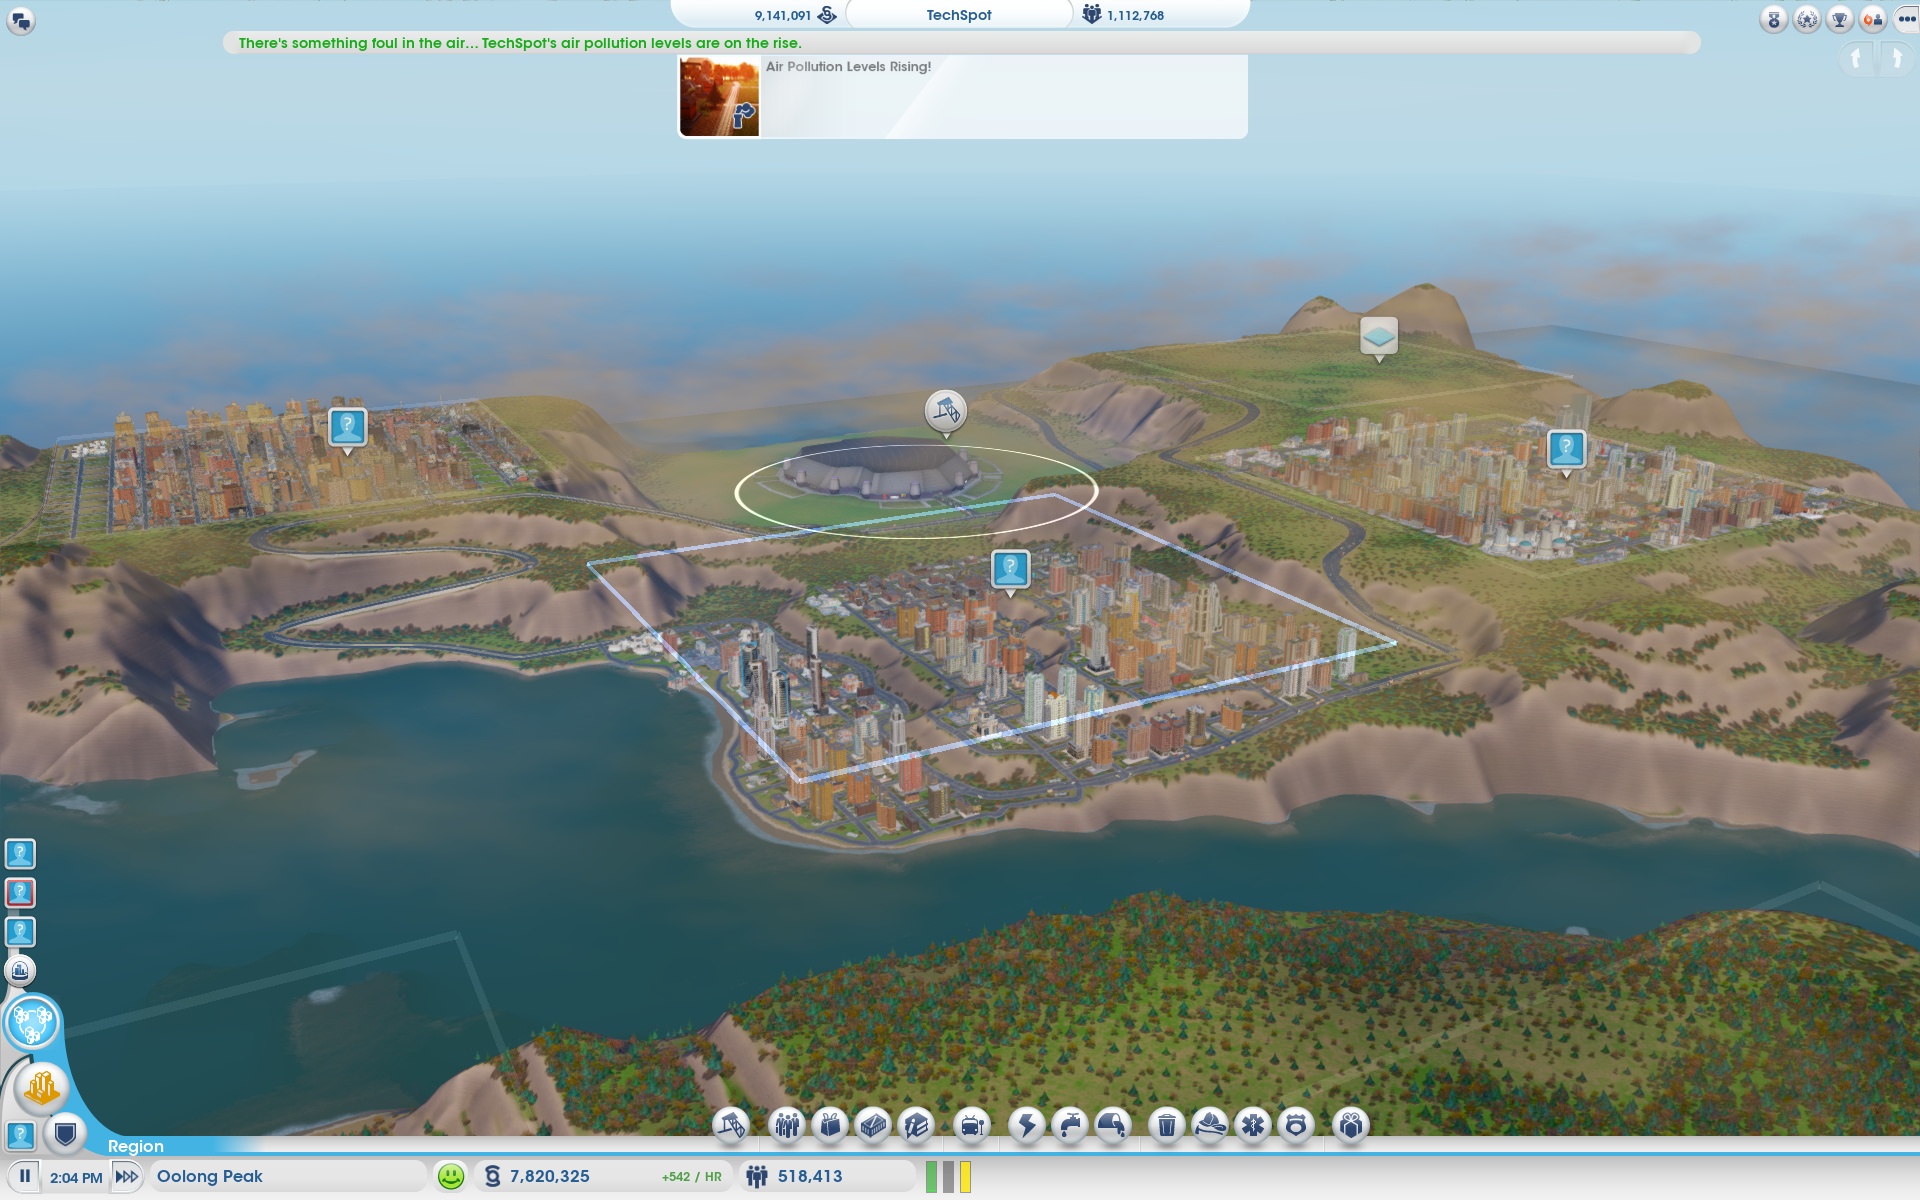The height and width of the screenshot is (1200, 1920).
Task: Select red-bordered mayor portrait in sidebar
Action: pyautogui.click(x=20, y=893)
